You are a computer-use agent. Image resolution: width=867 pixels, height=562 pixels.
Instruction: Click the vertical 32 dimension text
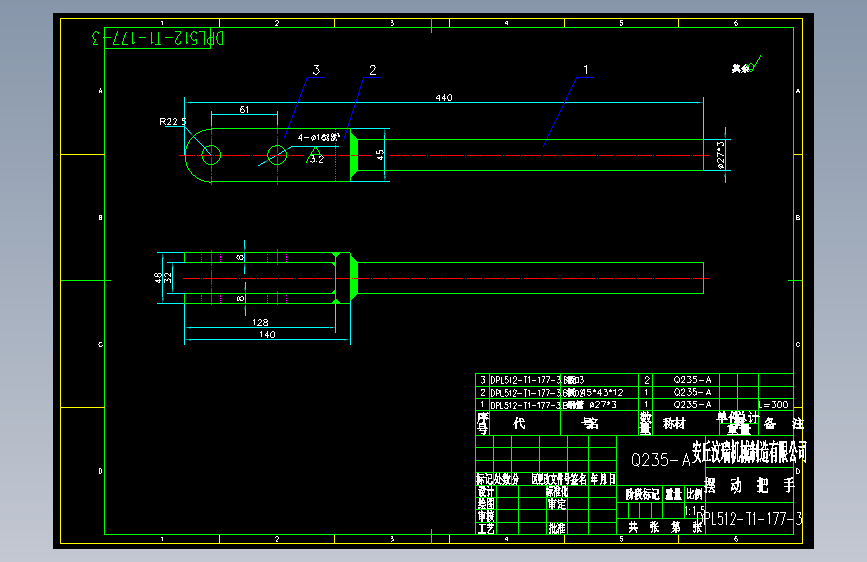click(168, 278)
